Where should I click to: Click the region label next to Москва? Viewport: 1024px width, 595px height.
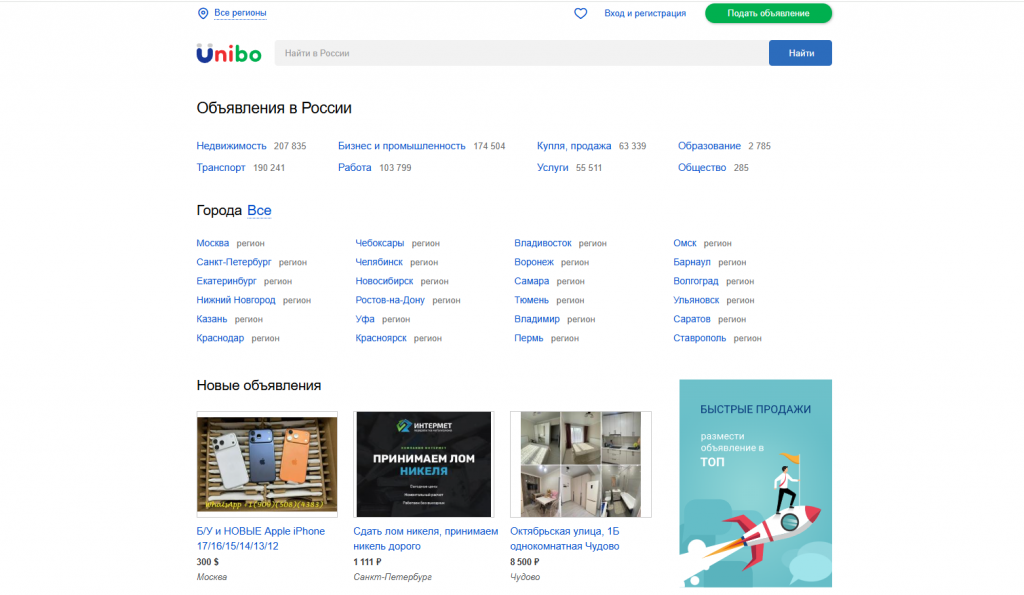tap(251, 244)
